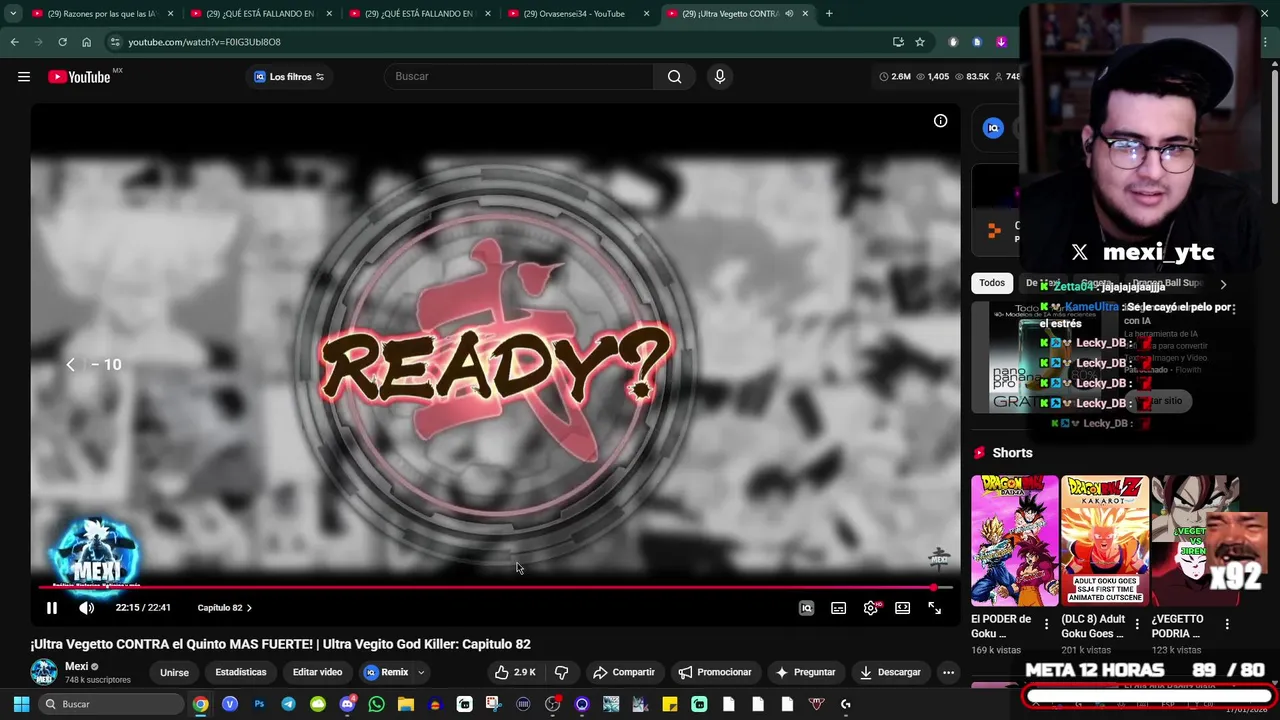Open the YouTube hamburger guide menu

24,77
